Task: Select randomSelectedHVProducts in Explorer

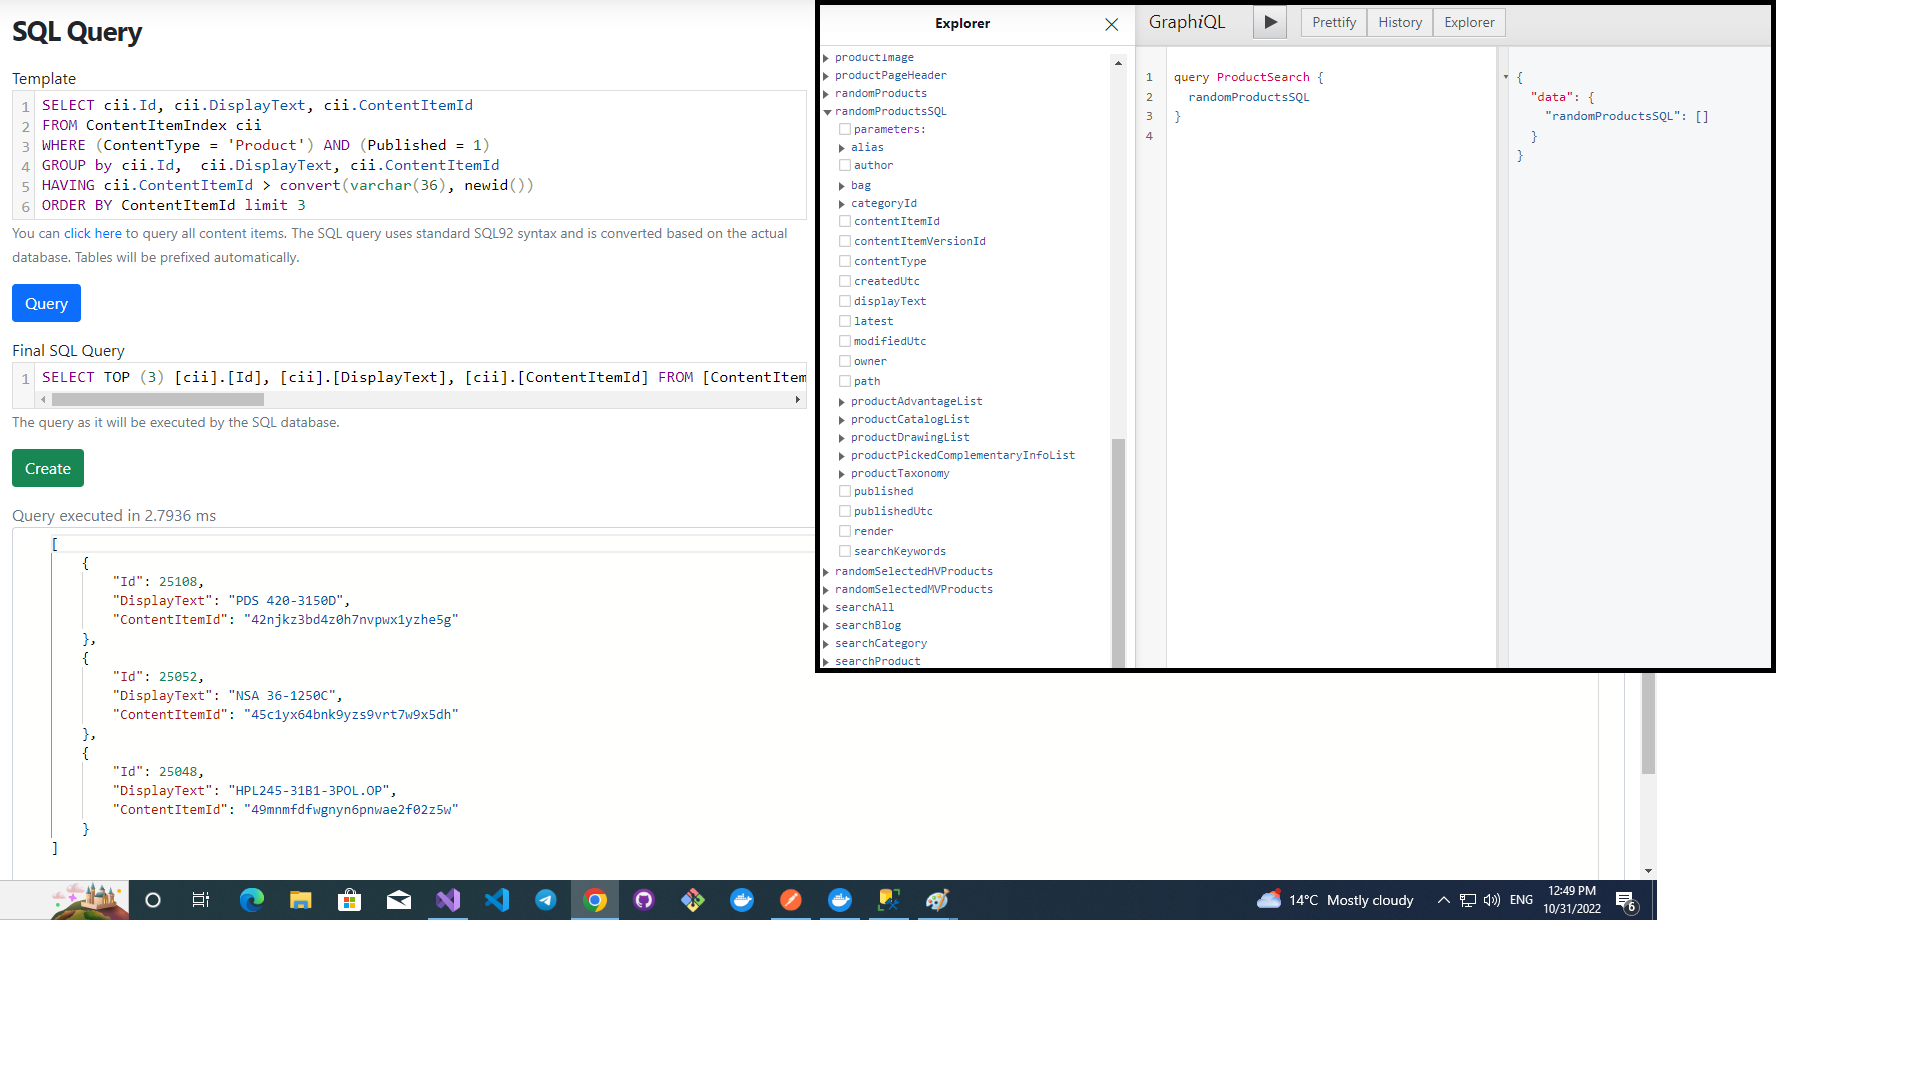Action: click(x=914, y=571)
